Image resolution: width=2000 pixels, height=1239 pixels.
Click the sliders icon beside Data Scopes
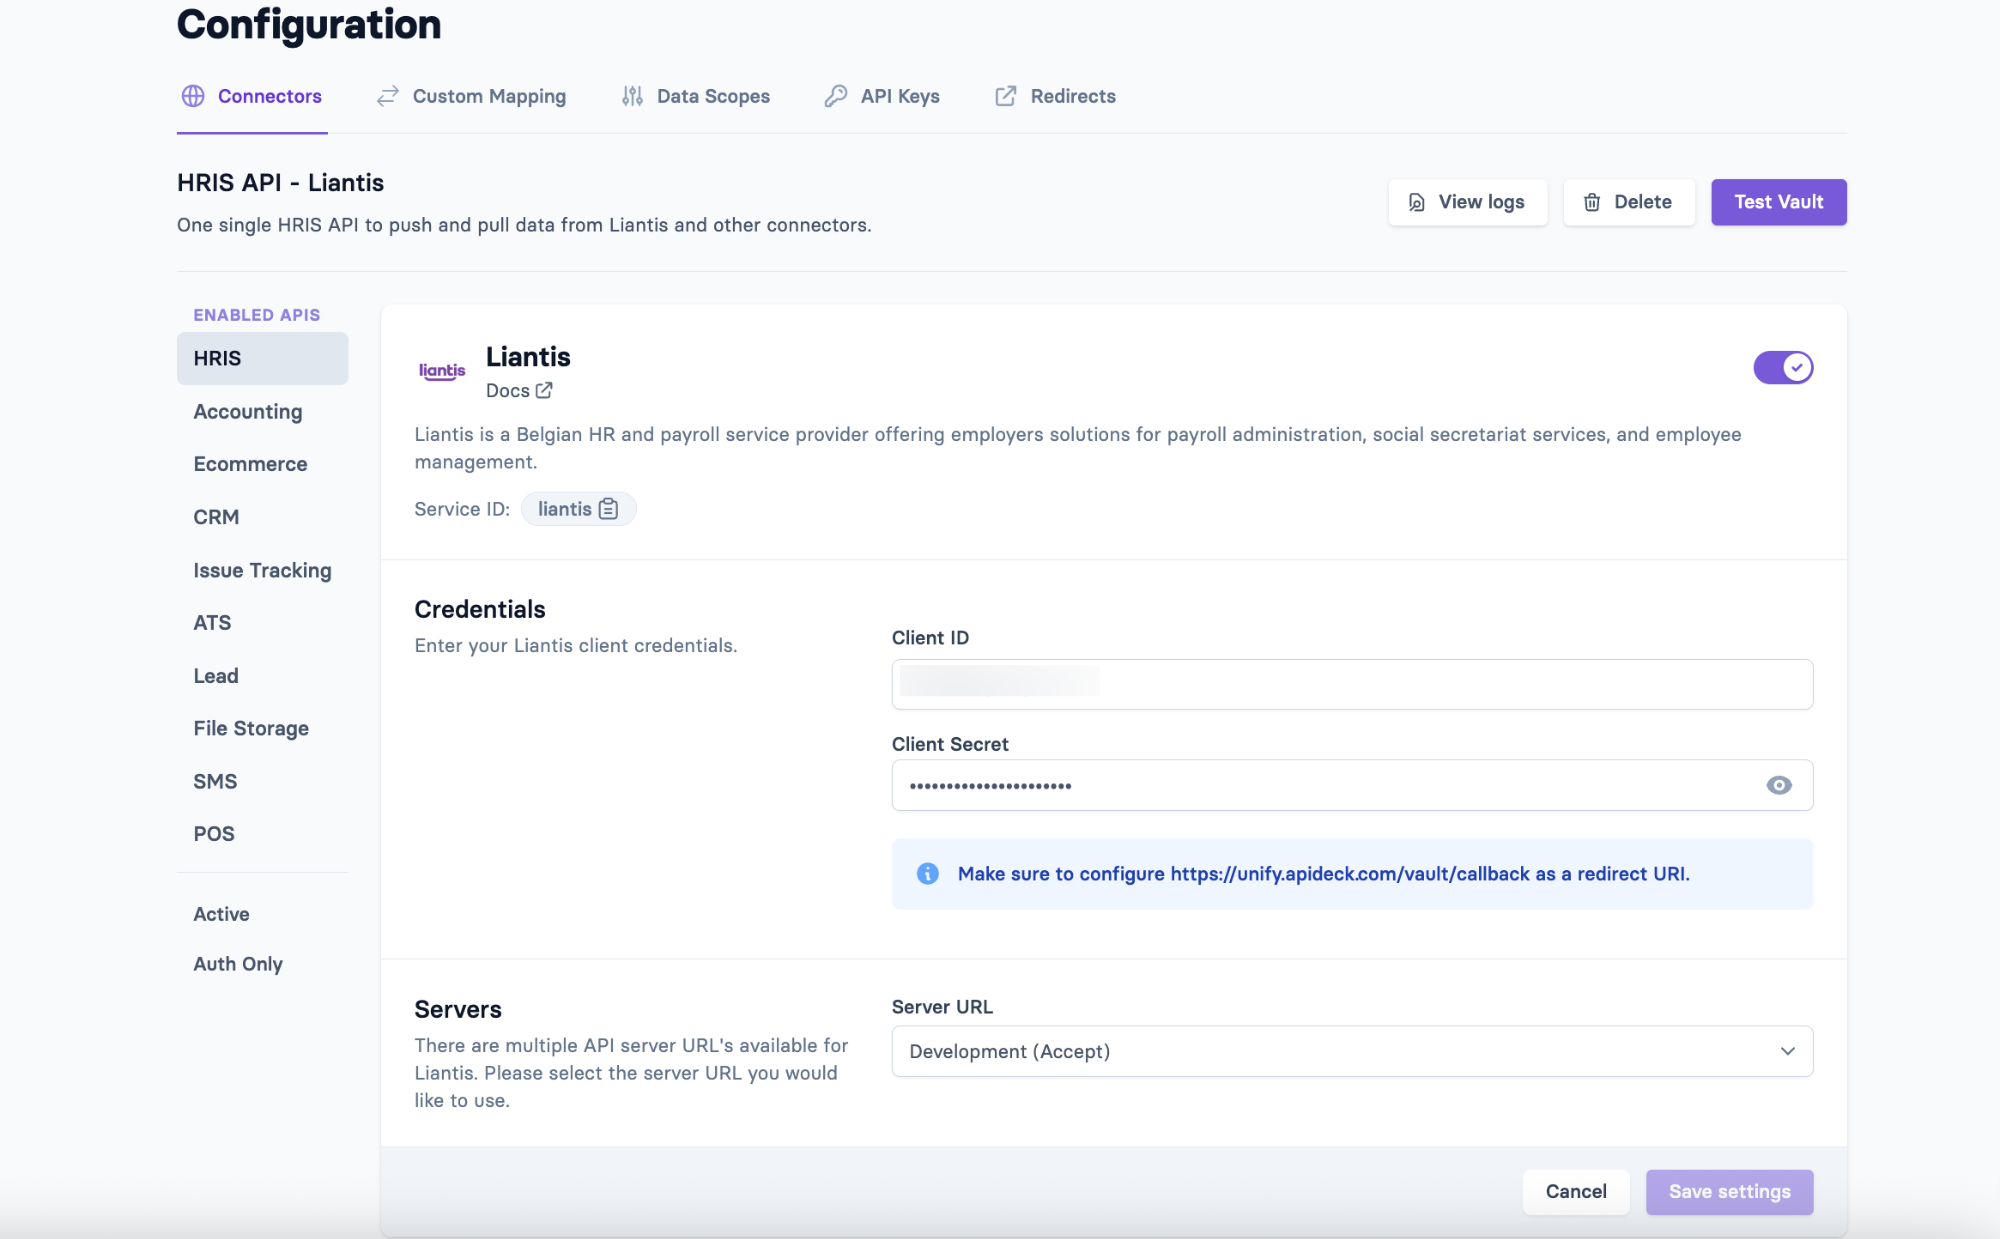pyautogui.click(x=632, y=96)
